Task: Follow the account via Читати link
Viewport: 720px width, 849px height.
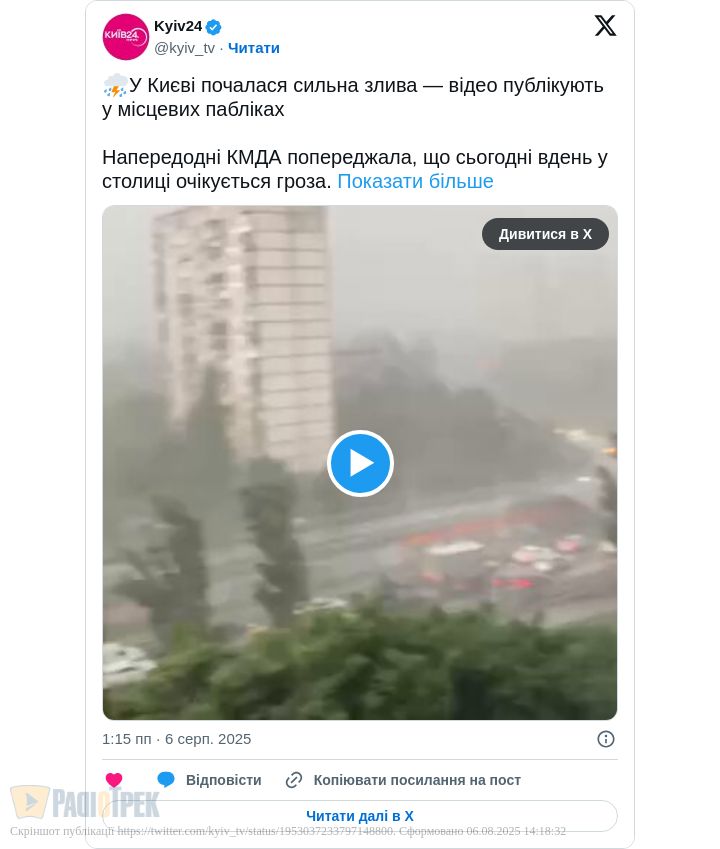Action: click(254, 48)
